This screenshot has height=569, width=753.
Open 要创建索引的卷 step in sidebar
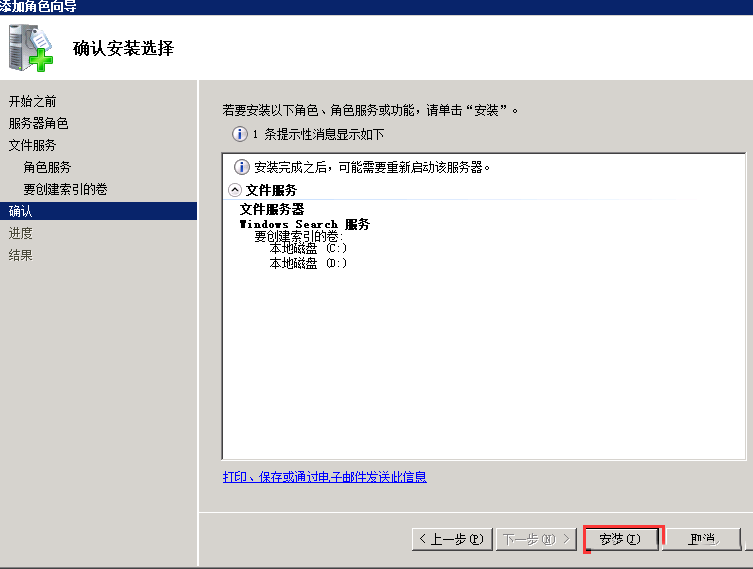coord(65,189)
